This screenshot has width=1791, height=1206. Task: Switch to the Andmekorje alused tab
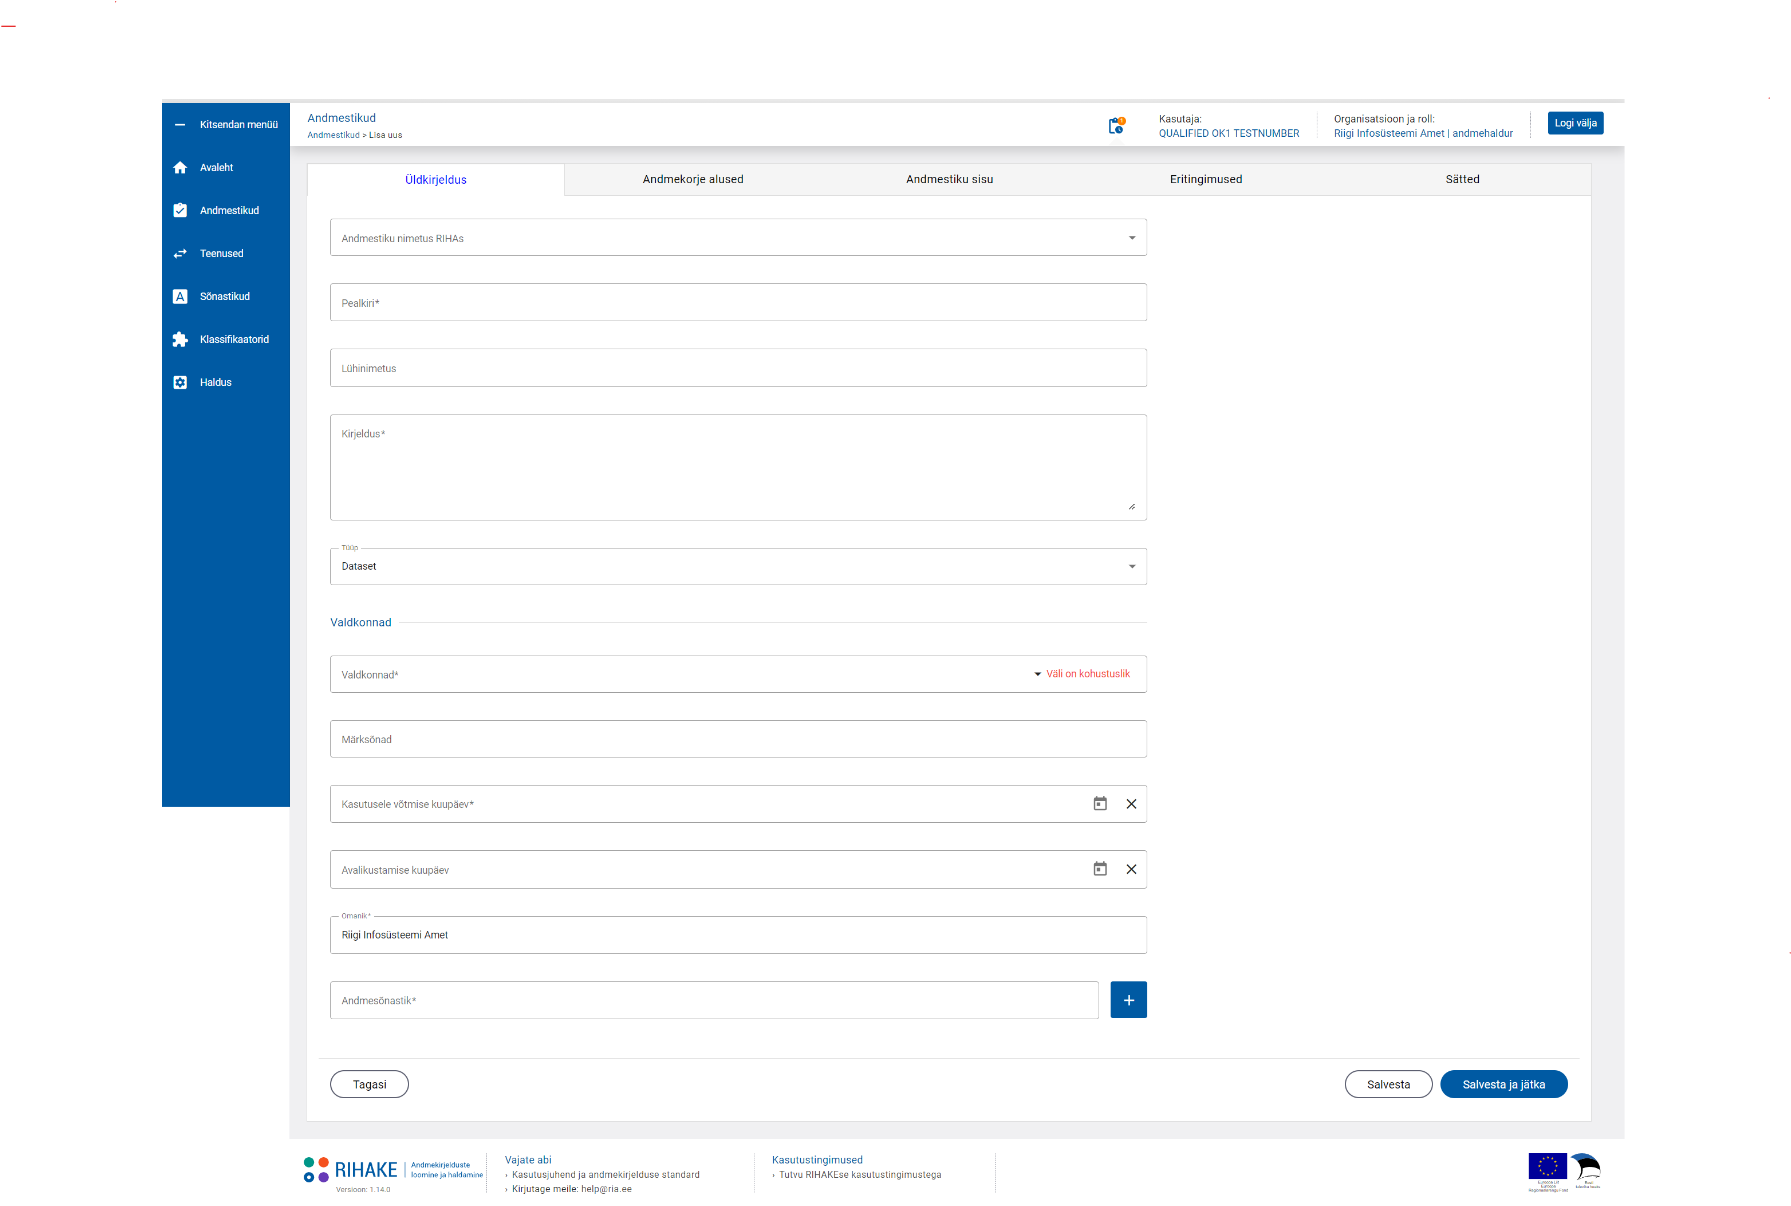(693, 180)
